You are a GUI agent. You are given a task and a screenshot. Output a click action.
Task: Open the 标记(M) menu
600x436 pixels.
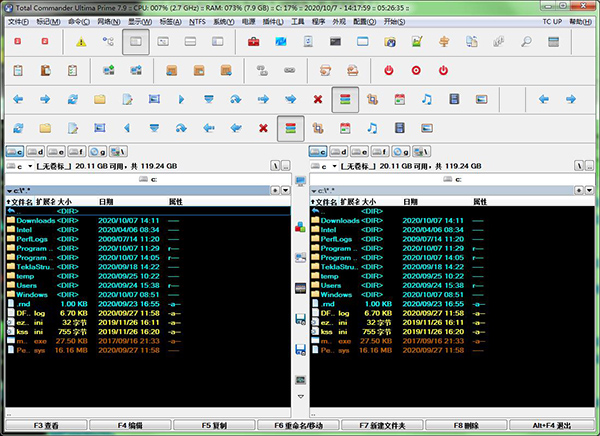49,22
